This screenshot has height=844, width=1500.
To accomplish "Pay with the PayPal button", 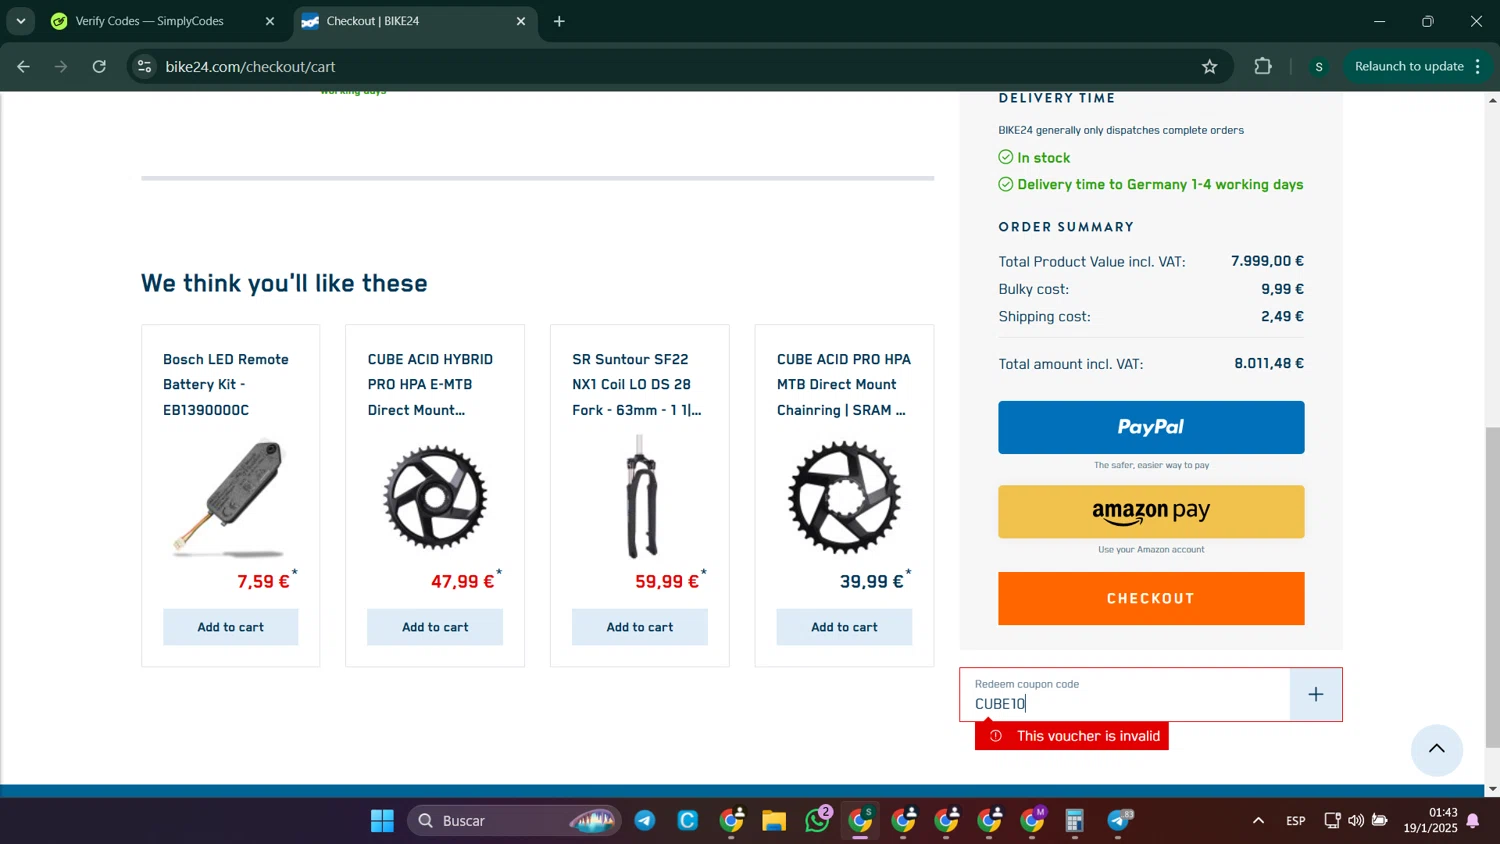I will (1151, 427).
